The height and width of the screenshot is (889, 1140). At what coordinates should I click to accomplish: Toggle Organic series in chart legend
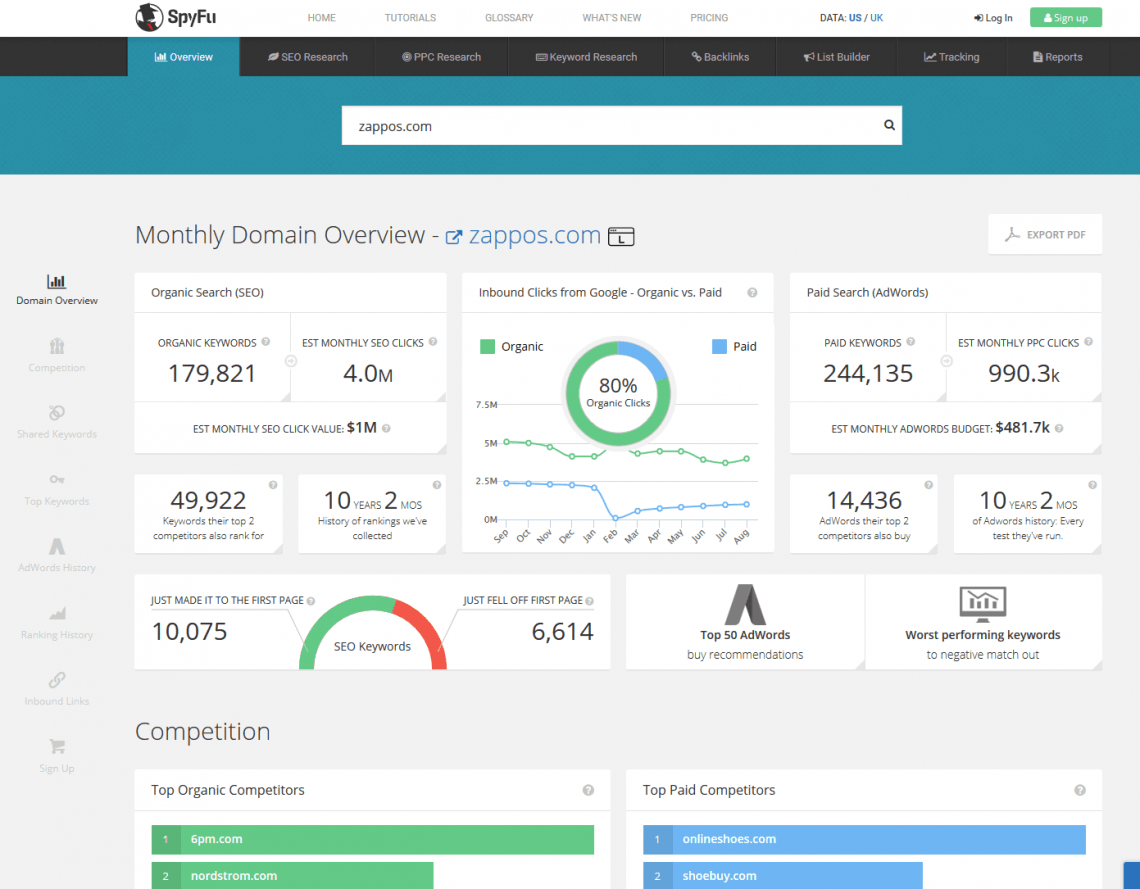coord(488,347)
